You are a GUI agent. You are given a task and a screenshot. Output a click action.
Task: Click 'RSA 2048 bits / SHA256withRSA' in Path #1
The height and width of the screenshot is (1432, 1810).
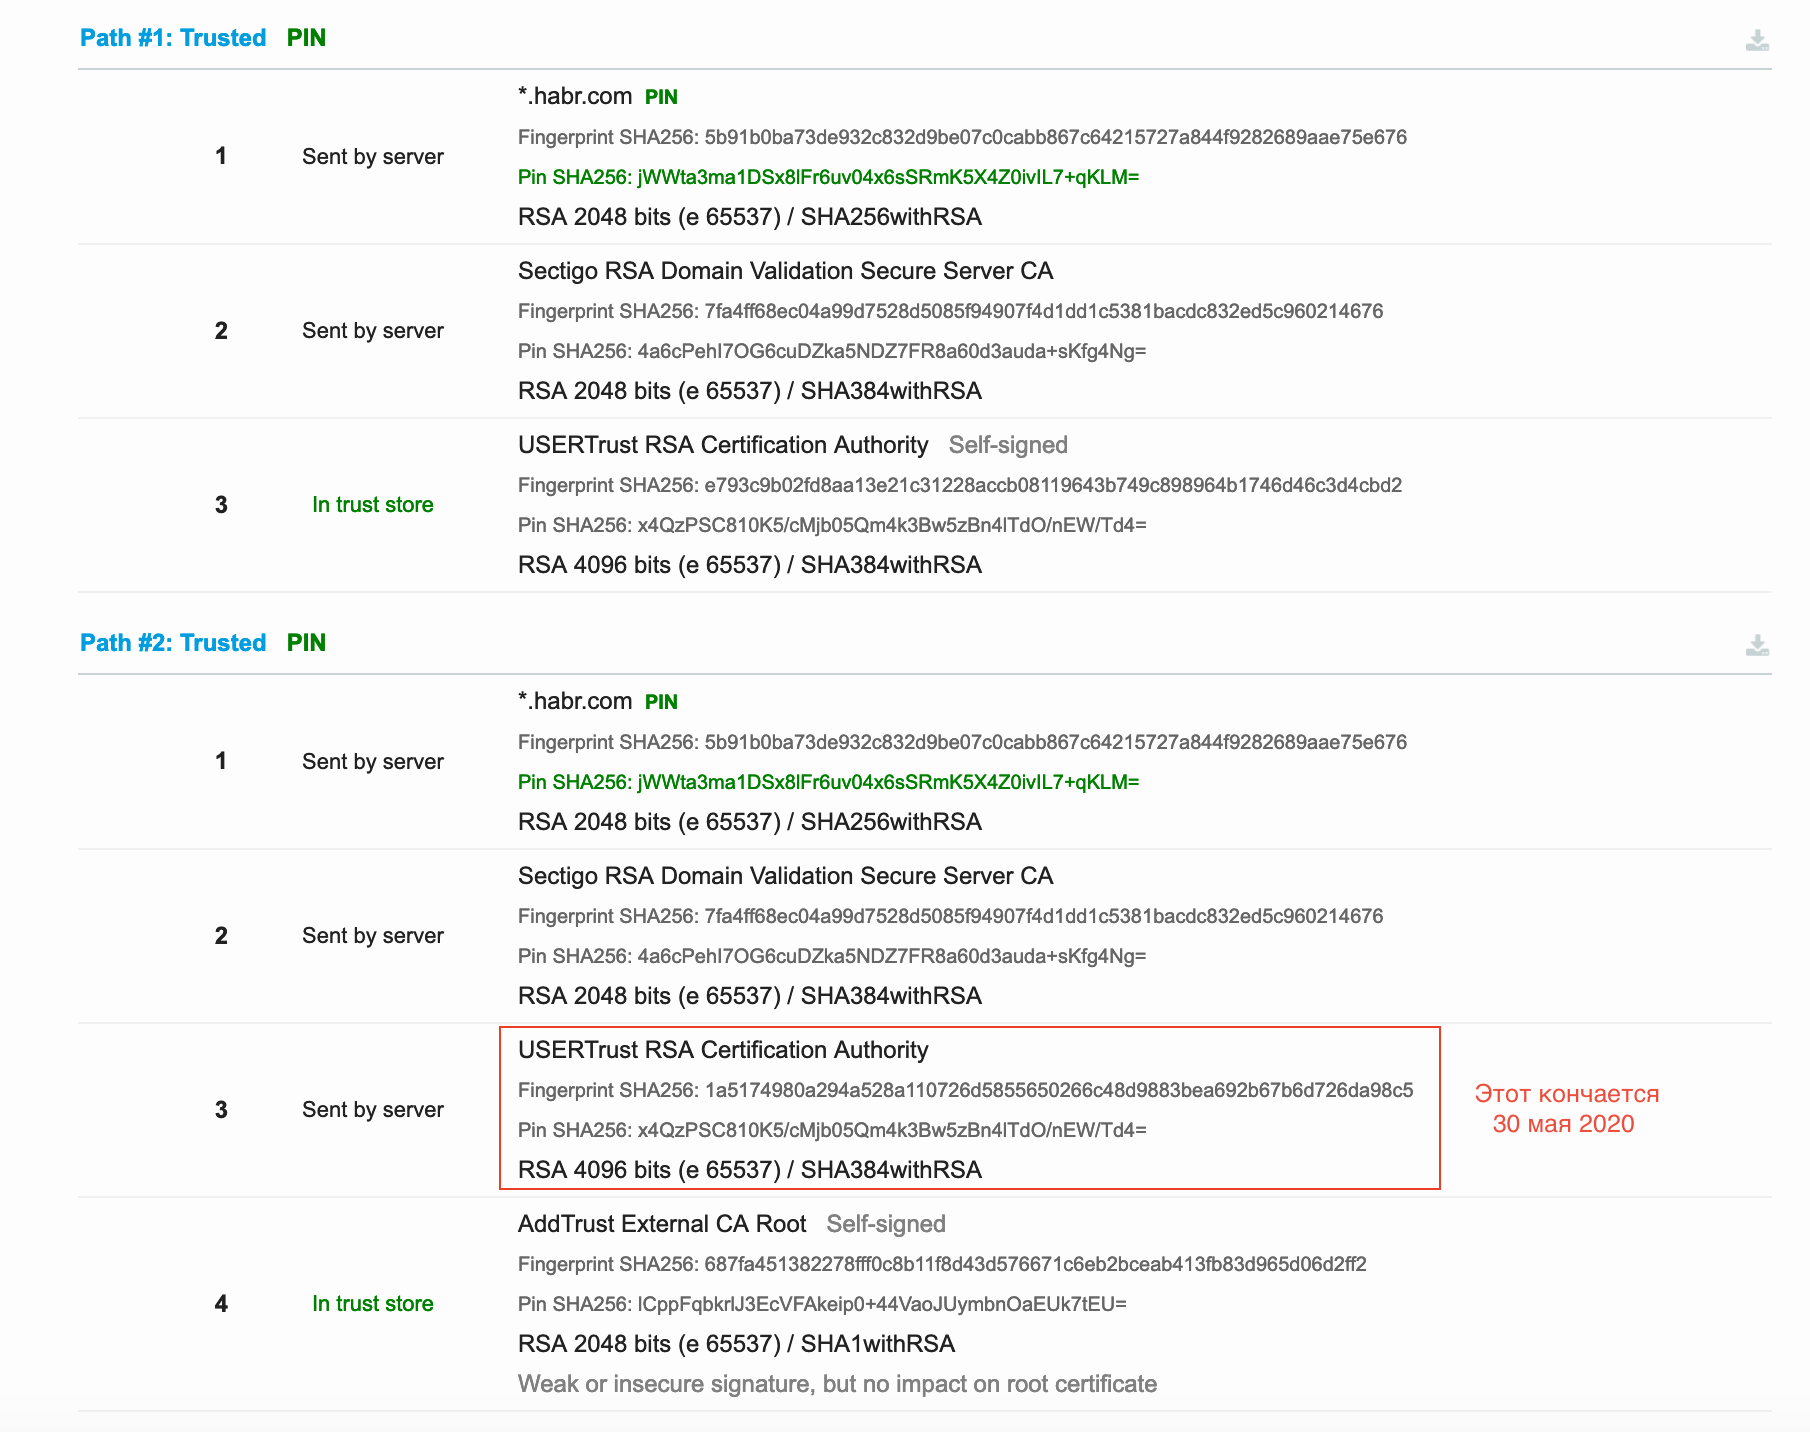point(750,217)
